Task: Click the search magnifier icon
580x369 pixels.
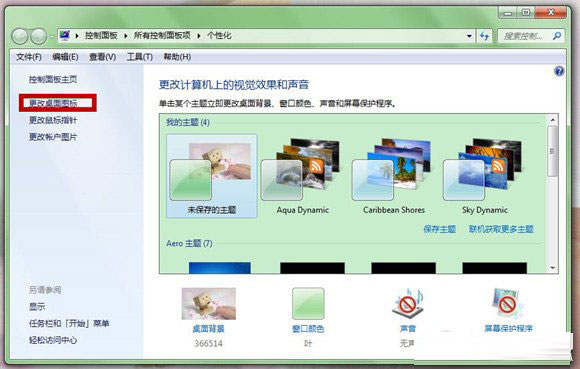Action: pyautogui.click(x=557, y=36)
